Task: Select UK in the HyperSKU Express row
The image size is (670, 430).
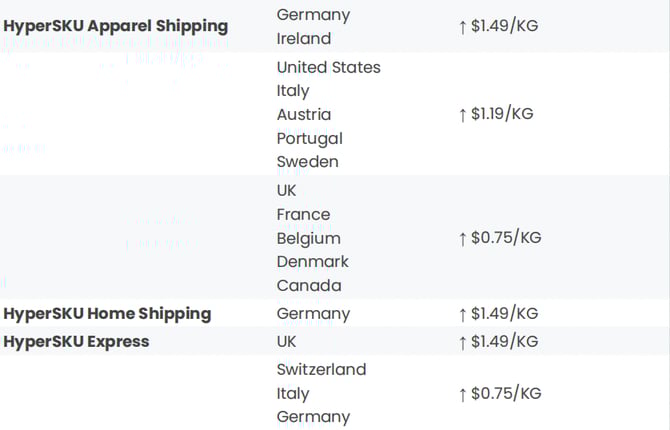Action: pos(289,342)
